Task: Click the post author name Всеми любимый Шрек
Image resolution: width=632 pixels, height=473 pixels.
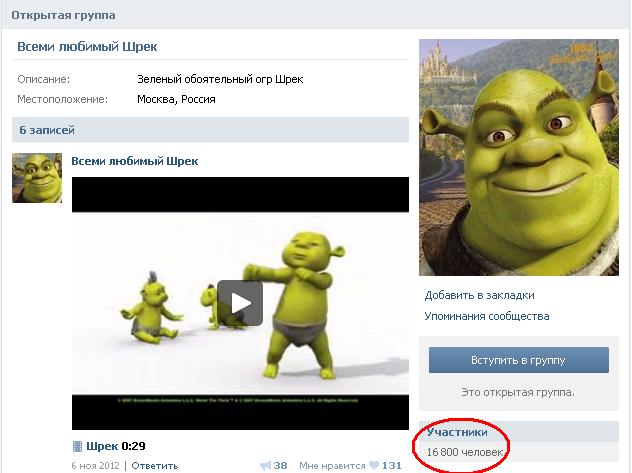Action: pyautogui.click(x=135, y=161)
